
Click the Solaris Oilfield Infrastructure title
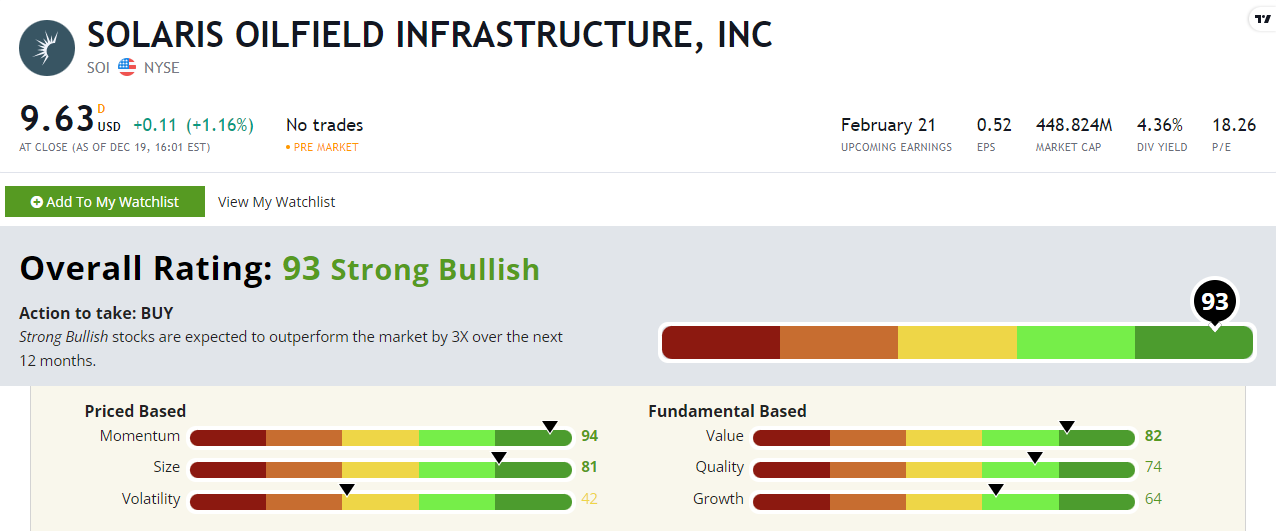(x=430, y=35)
